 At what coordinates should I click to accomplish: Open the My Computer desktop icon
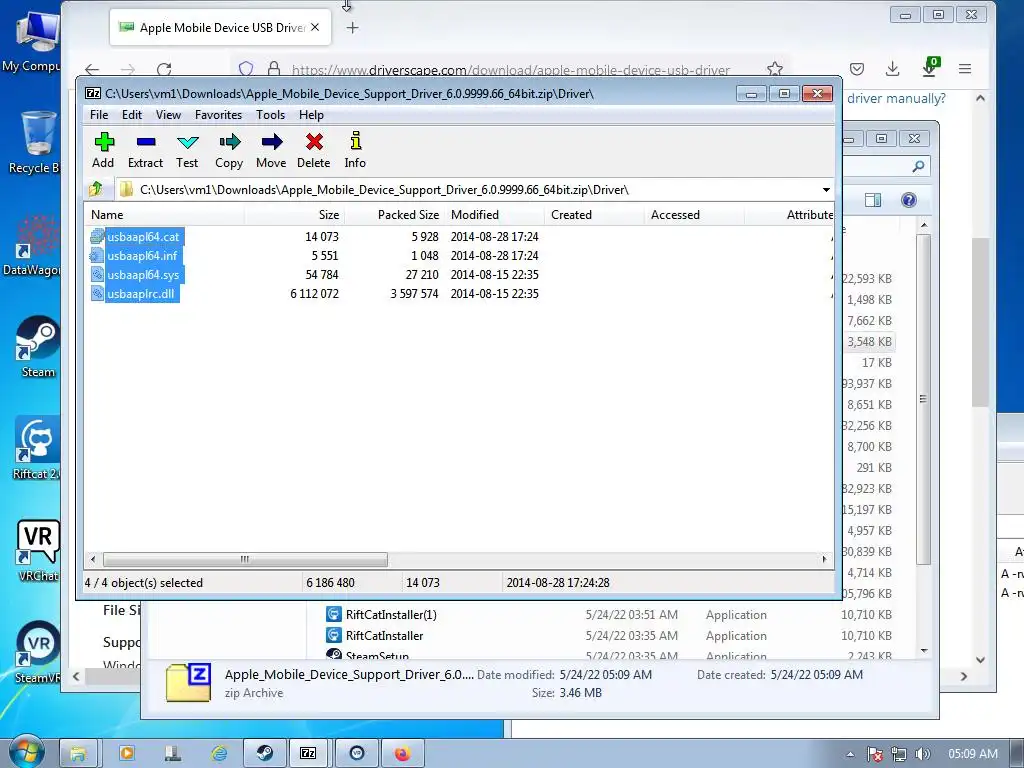[x=33, y=42]
